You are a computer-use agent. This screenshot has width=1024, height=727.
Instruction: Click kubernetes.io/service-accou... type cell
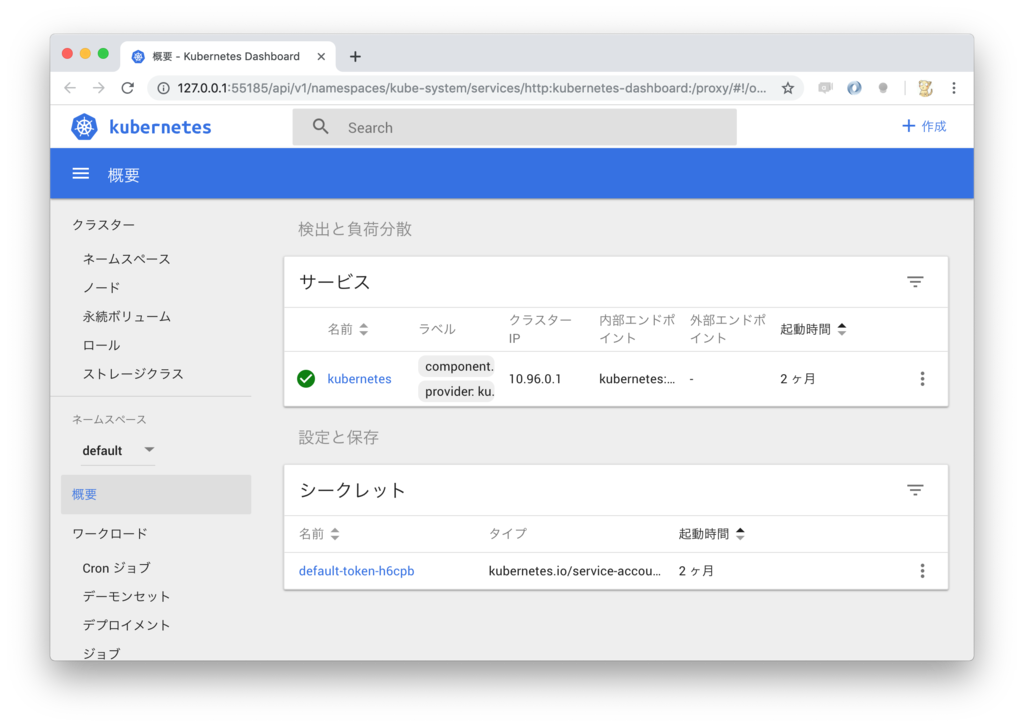(x=575, y=571)
